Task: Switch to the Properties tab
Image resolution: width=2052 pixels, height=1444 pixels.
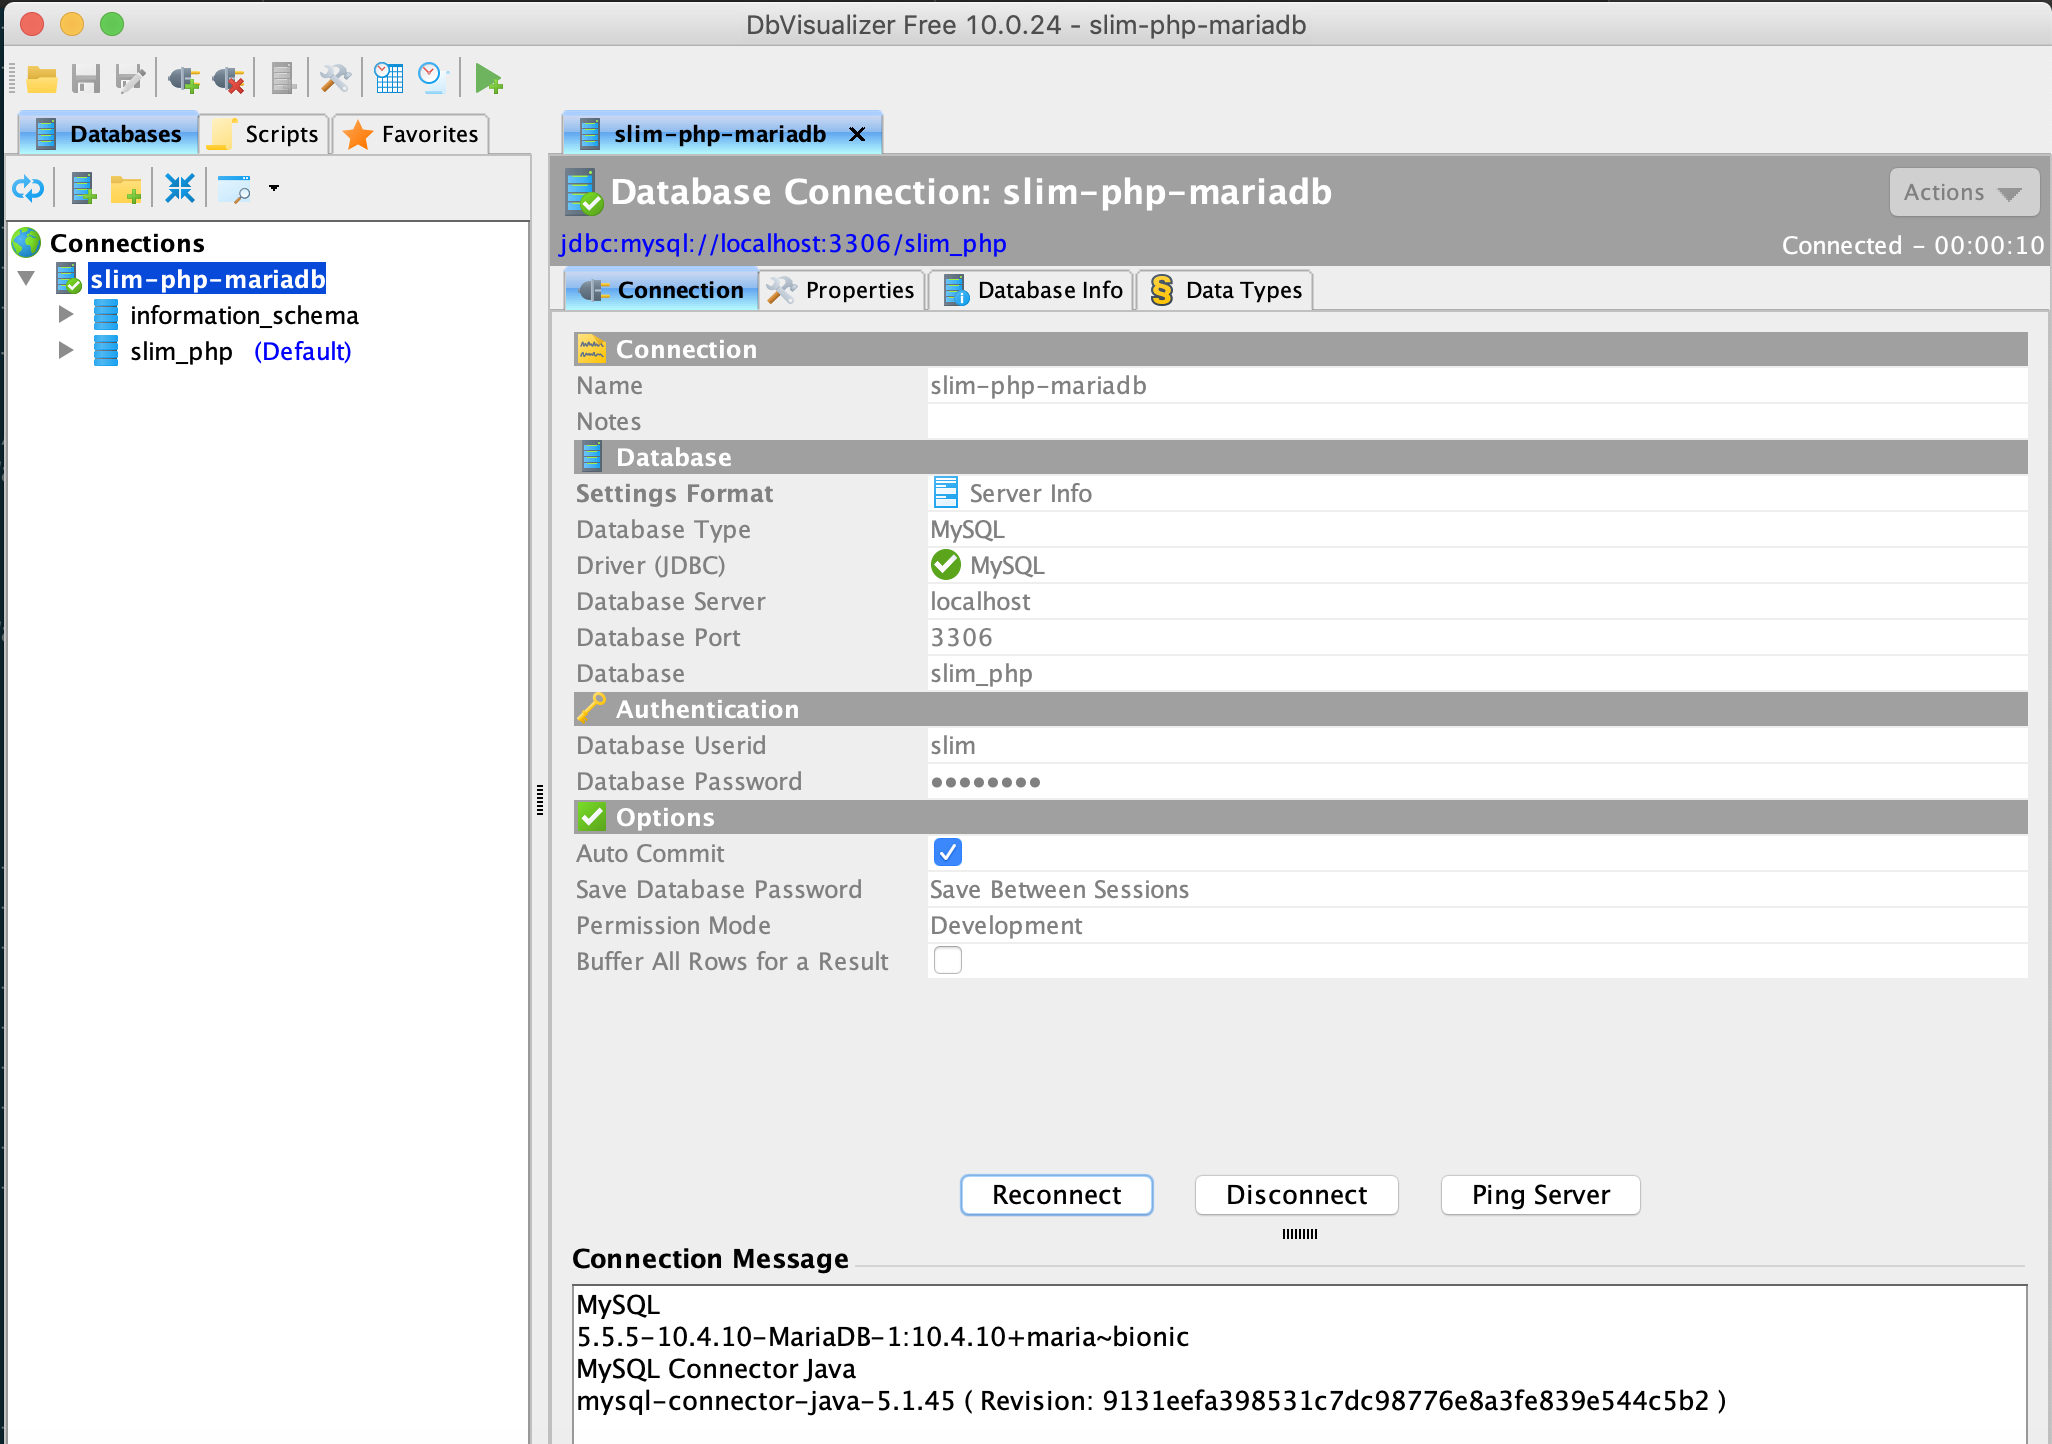Action: pos(842,290)
